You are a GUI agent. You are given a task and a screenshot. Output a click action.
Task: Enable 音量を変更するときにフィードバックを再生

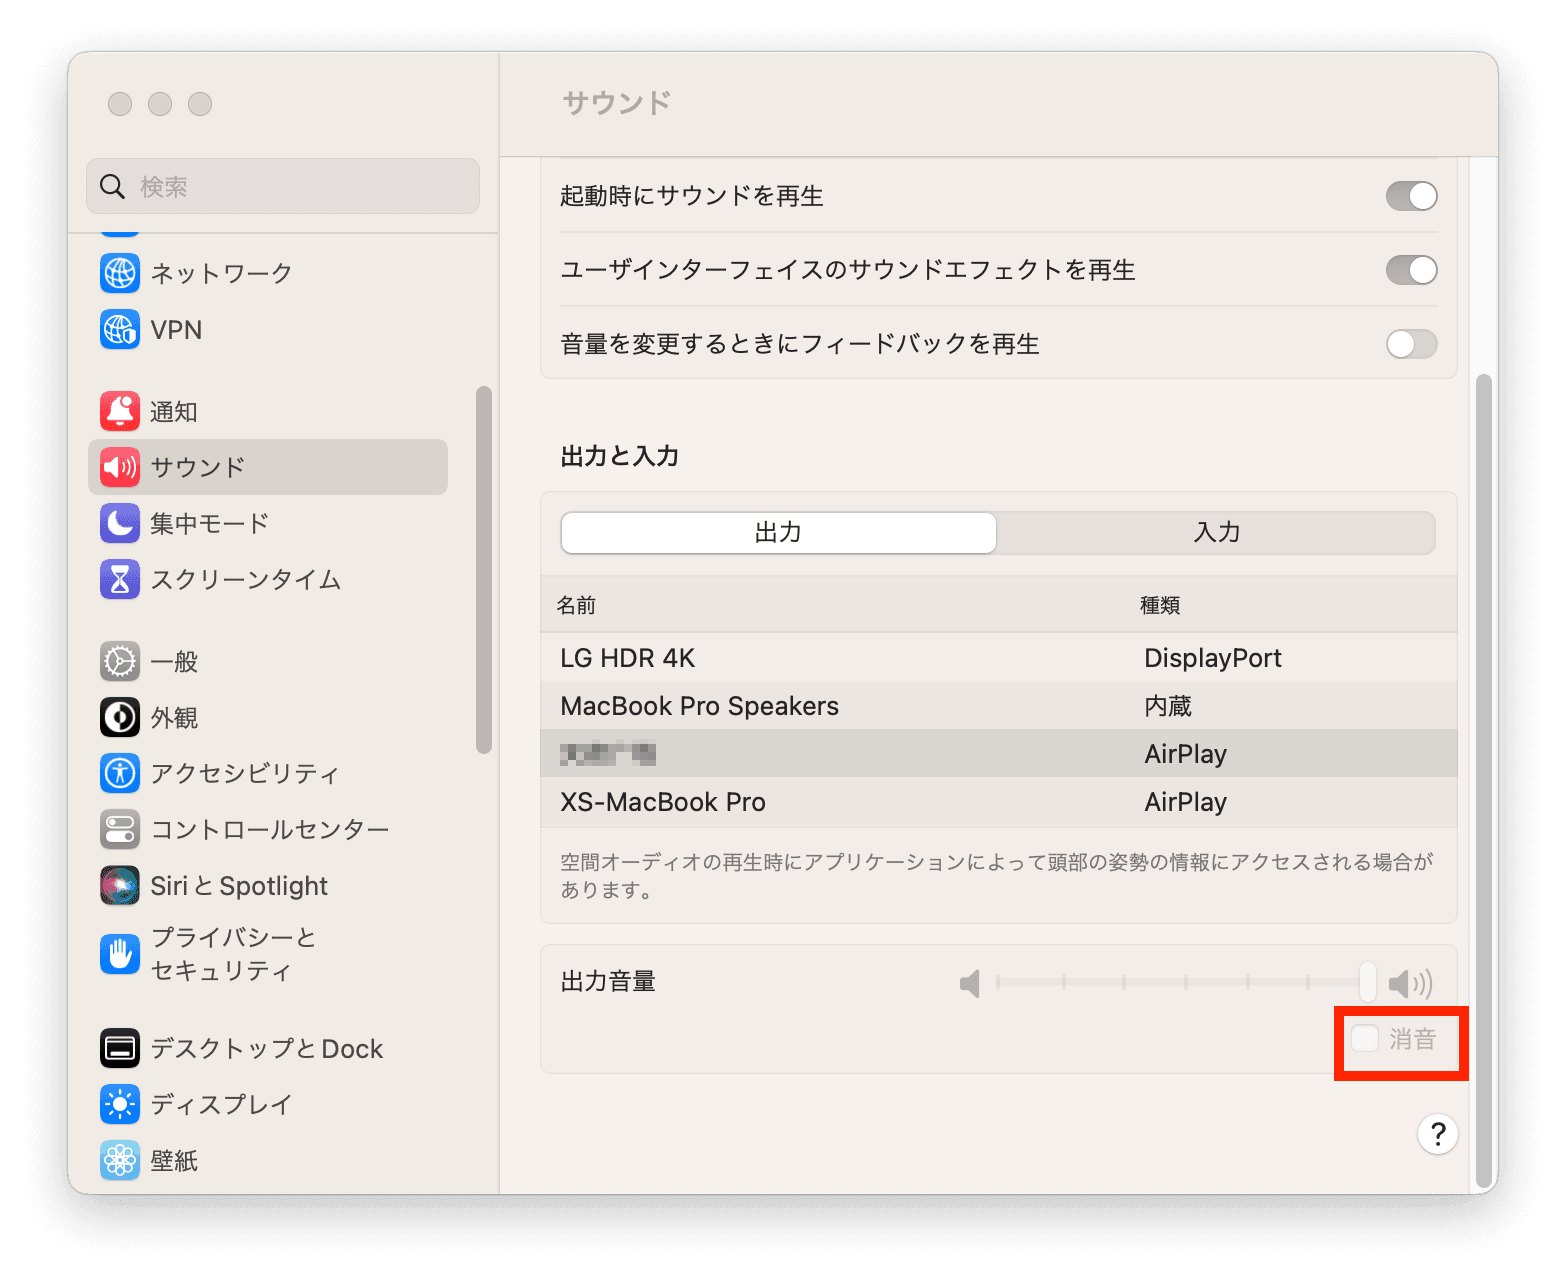point(1411,344)
